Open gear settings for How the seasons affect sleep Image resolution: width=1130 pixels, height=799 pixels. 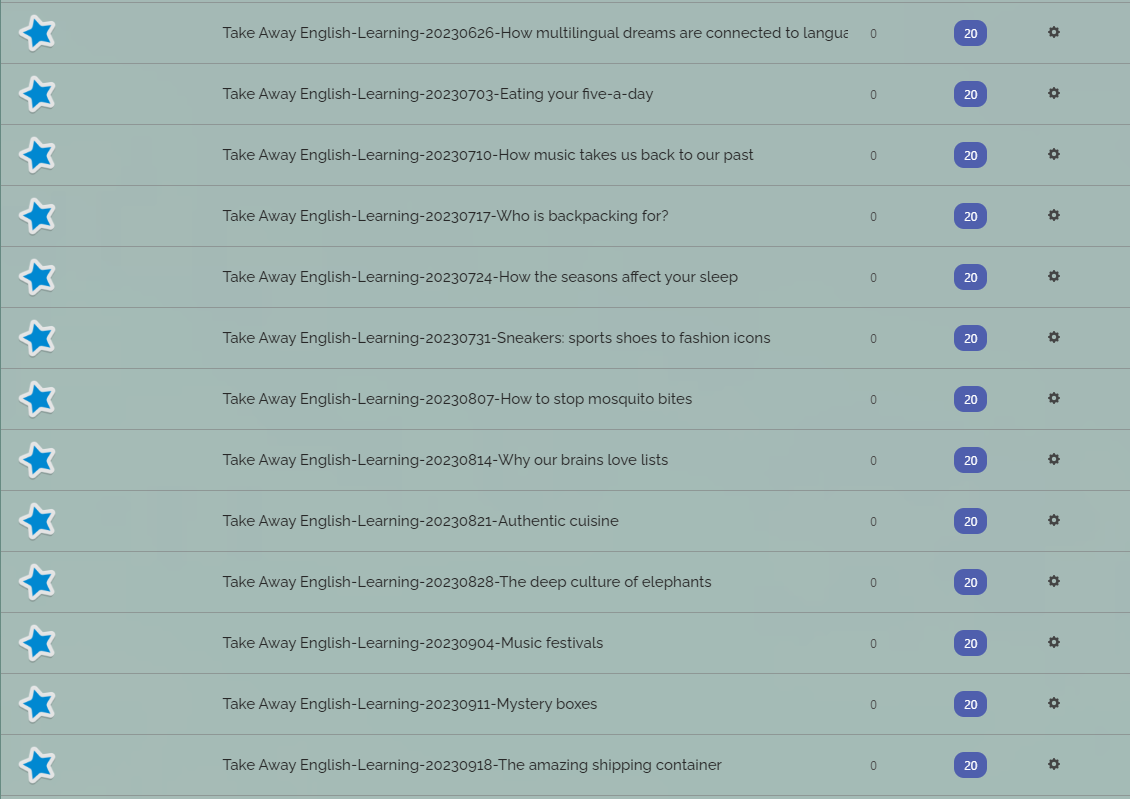[1054, 276]
